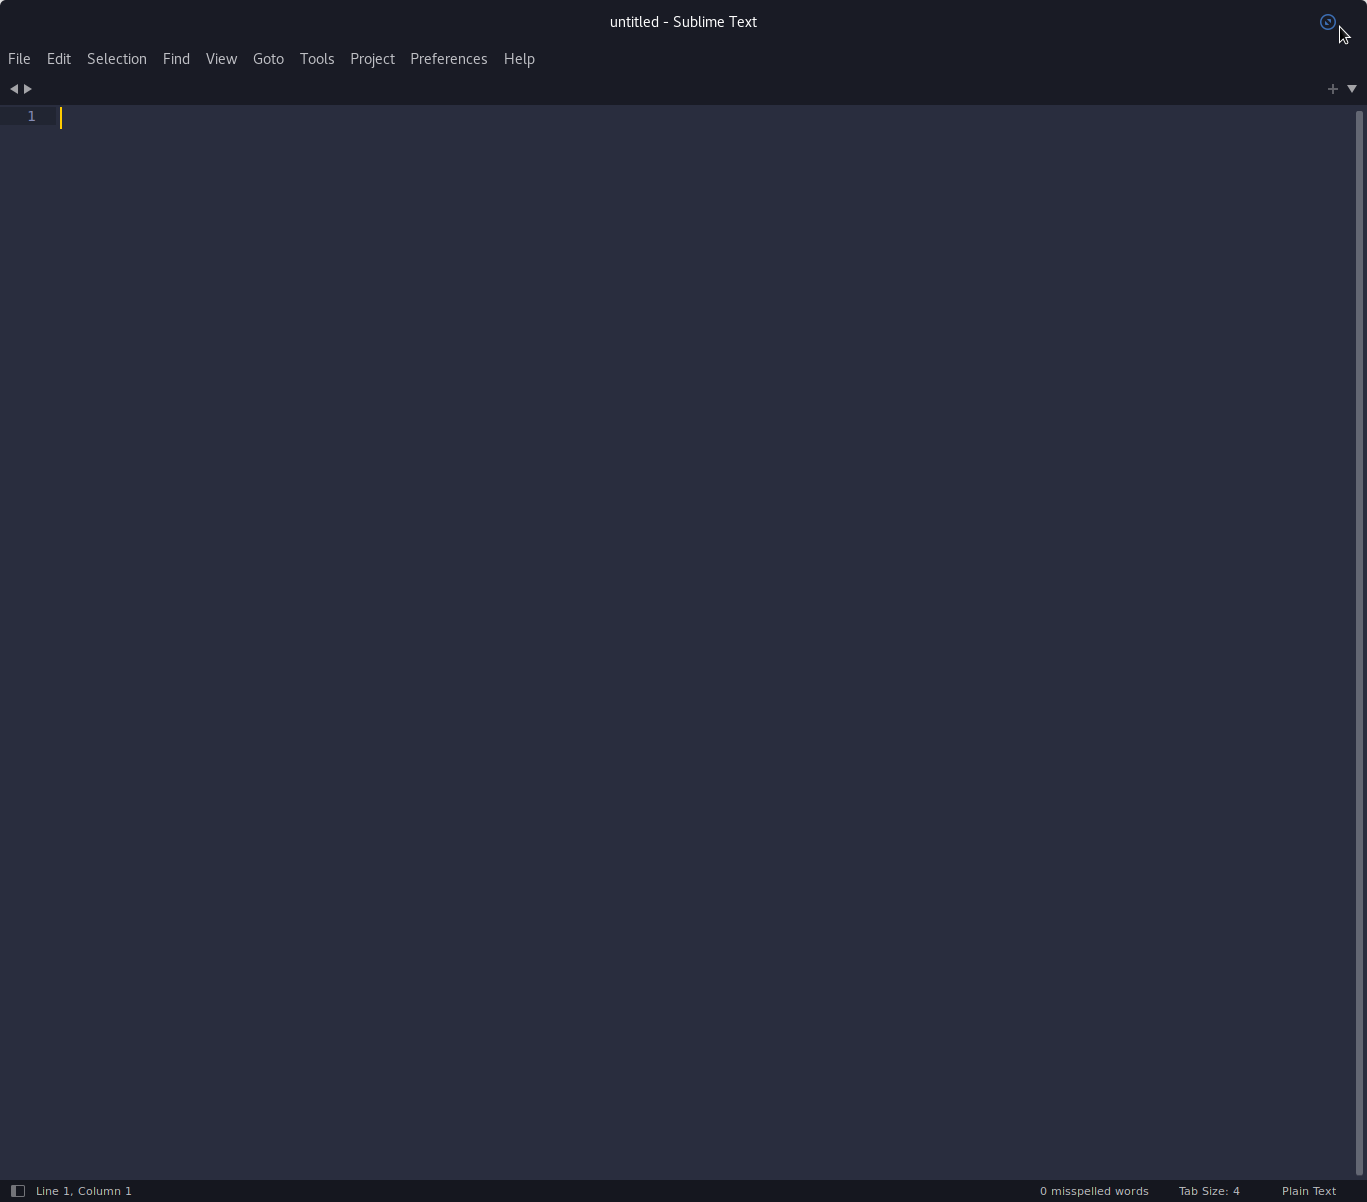Toggle the sidebar from the status bar icon

pyautogui.click(x=17, y=1191)
